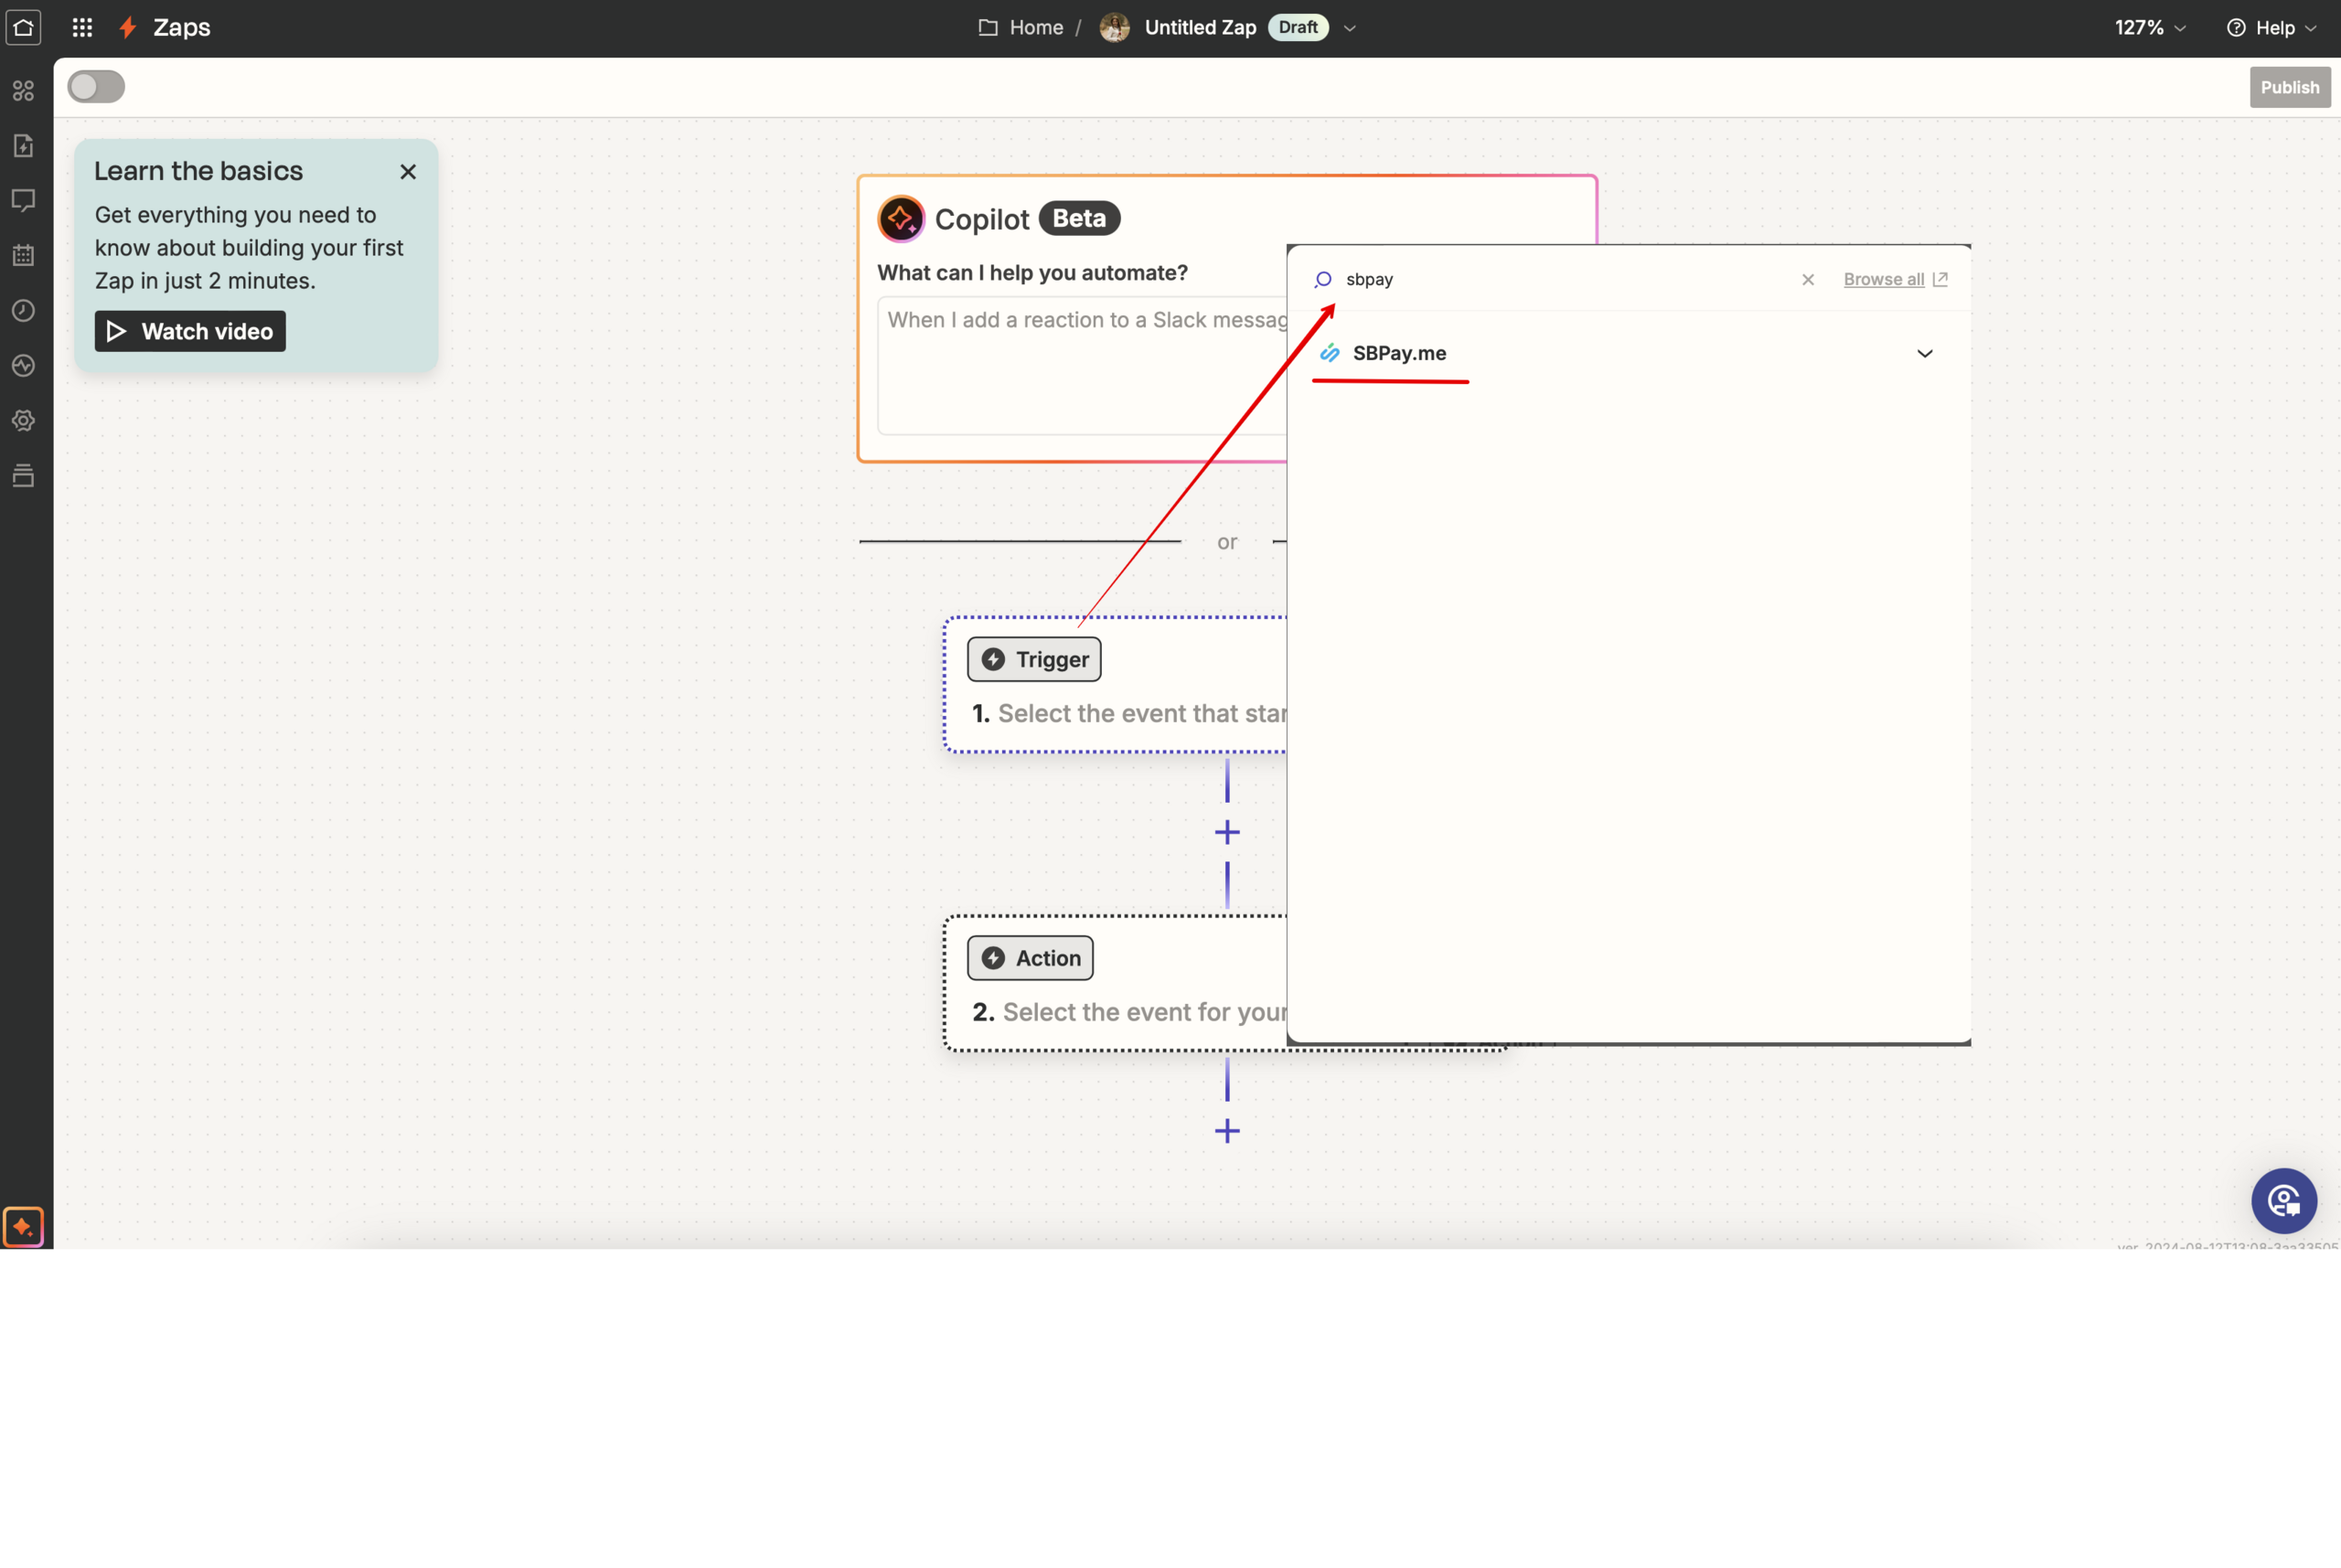Open settings gear icon in sidebar
This screenshot has height=1568, width=2341.
pos(24,421)
